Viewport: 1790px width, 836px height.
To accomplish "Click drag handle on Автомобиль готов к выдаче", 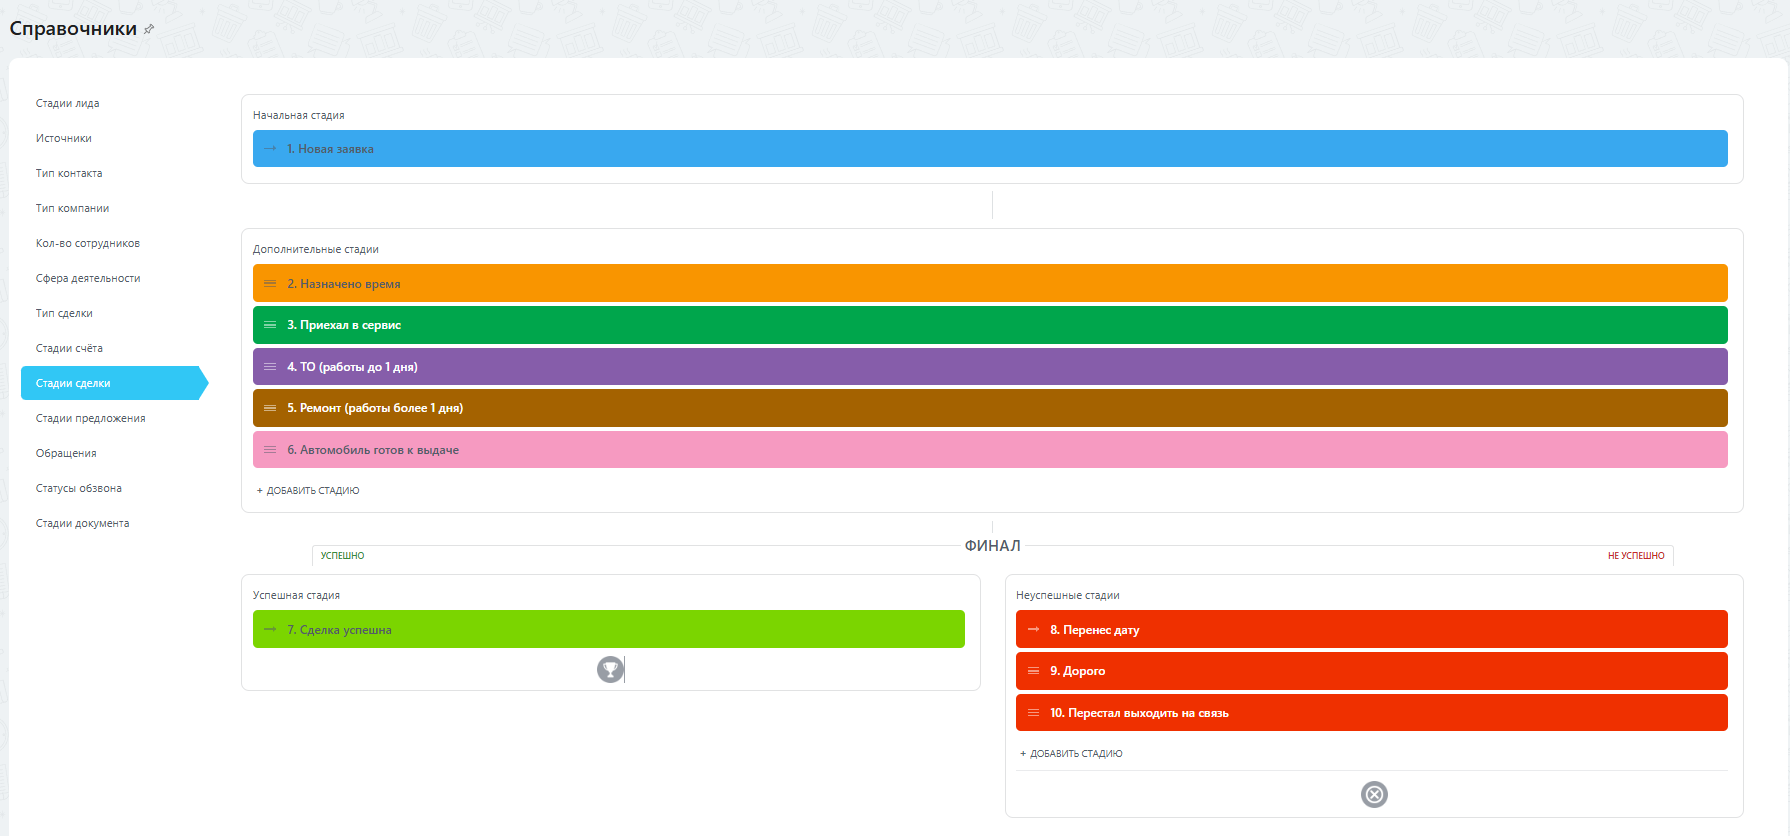I will 270,450.
